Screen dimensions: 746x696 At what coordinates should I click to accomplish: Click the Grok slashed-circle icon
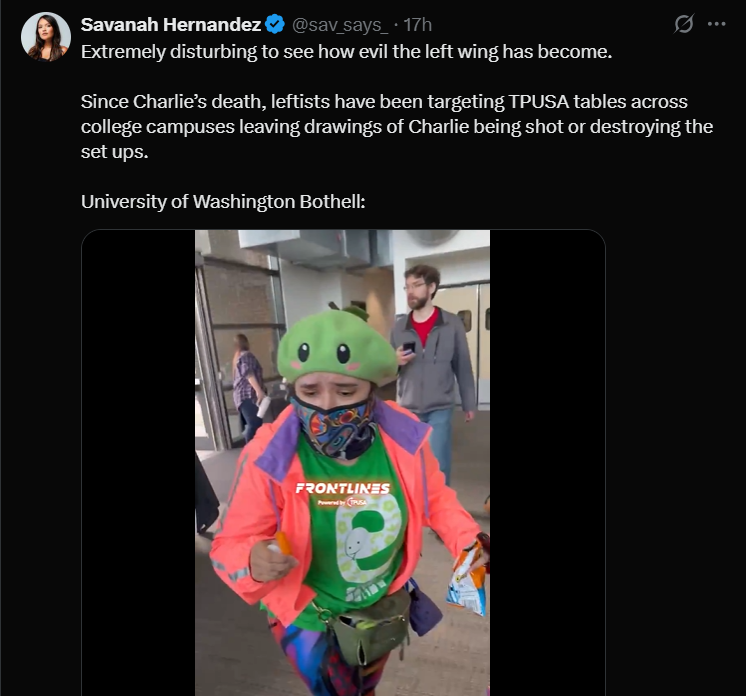point(684,24)
